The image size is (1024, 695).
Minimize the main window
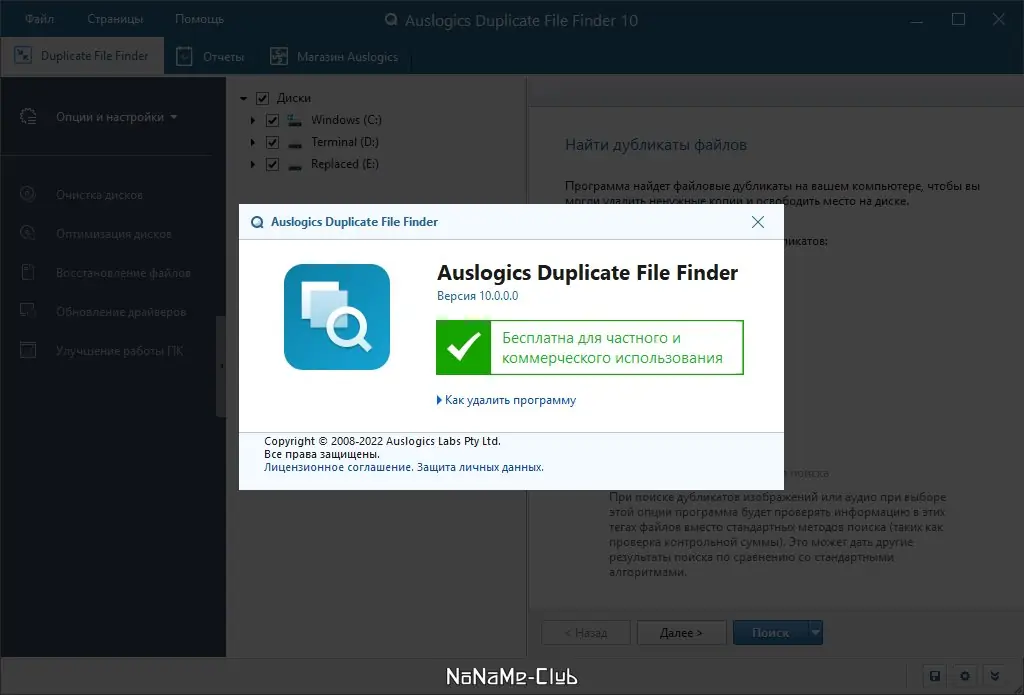917,20
